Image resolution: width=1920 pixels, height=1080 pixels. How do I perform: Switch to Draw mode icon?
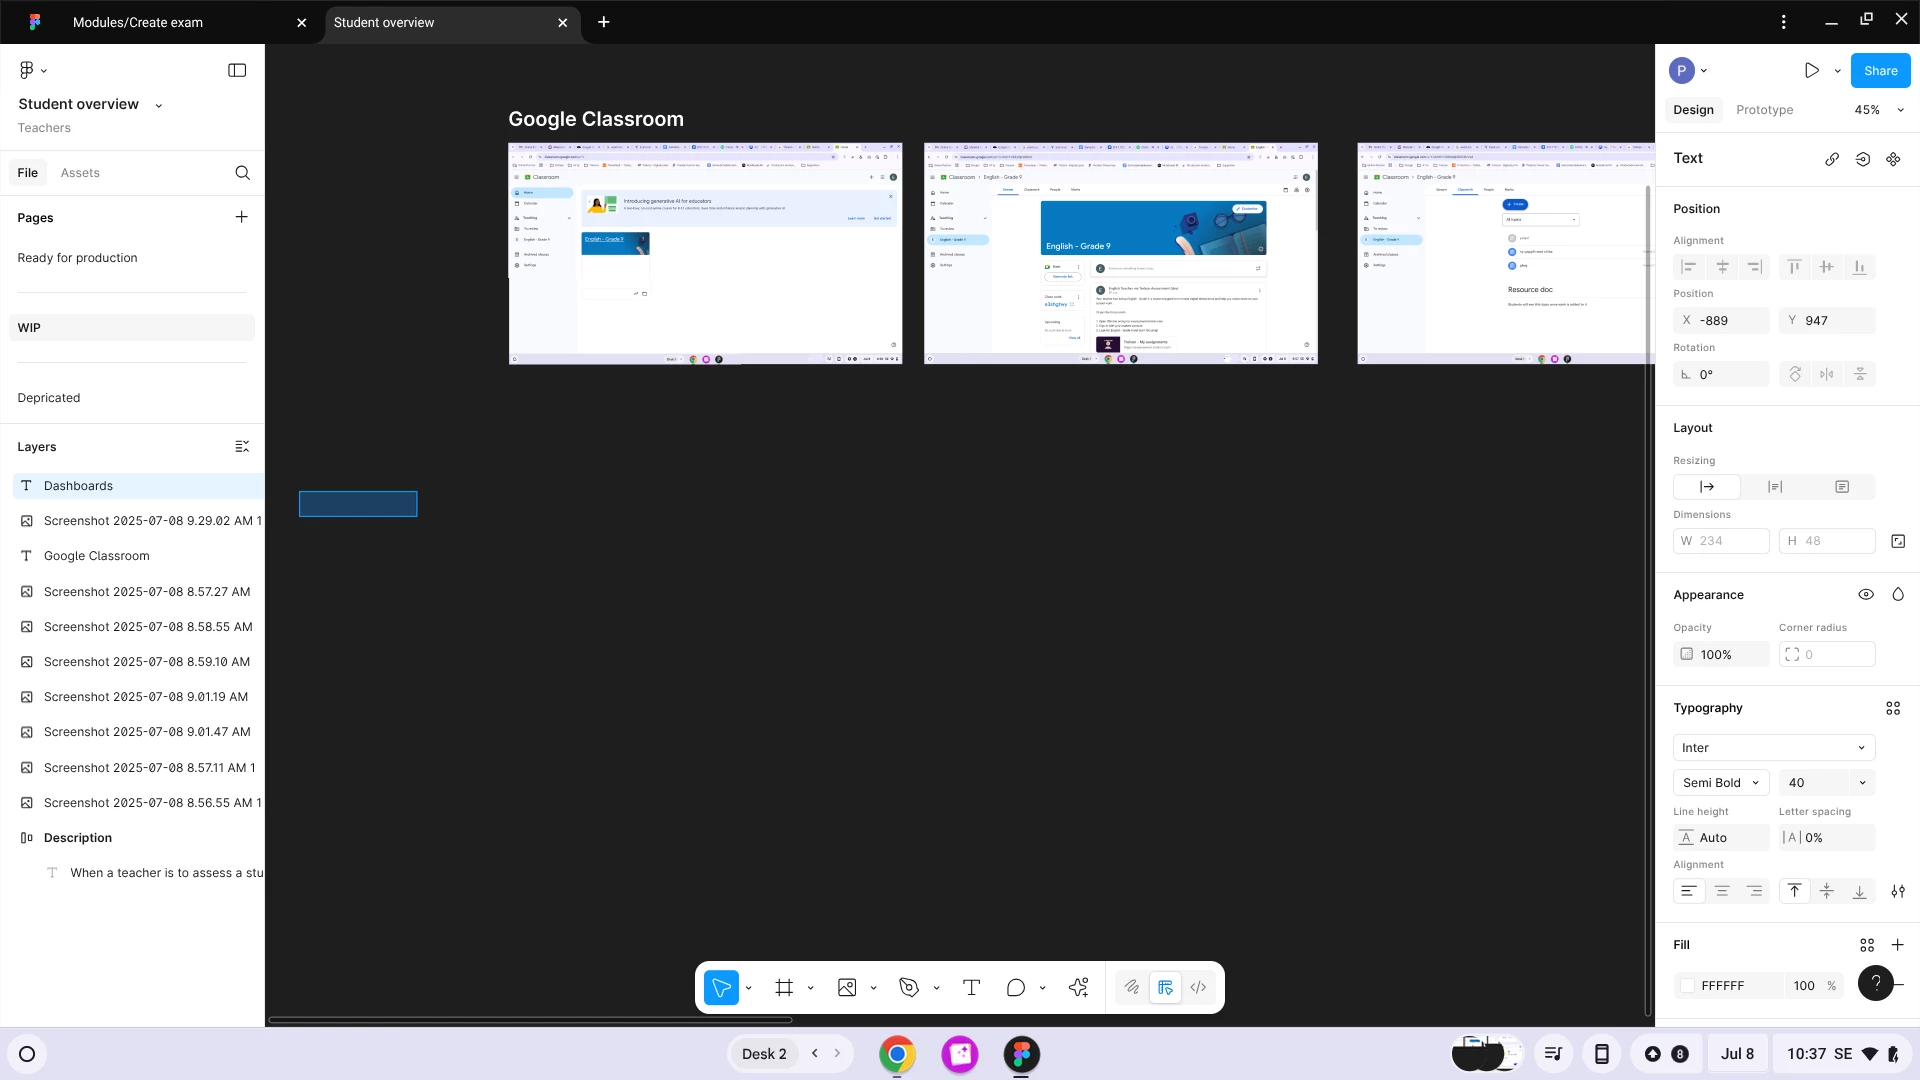pyautogui.click(x=1132, y=988)
